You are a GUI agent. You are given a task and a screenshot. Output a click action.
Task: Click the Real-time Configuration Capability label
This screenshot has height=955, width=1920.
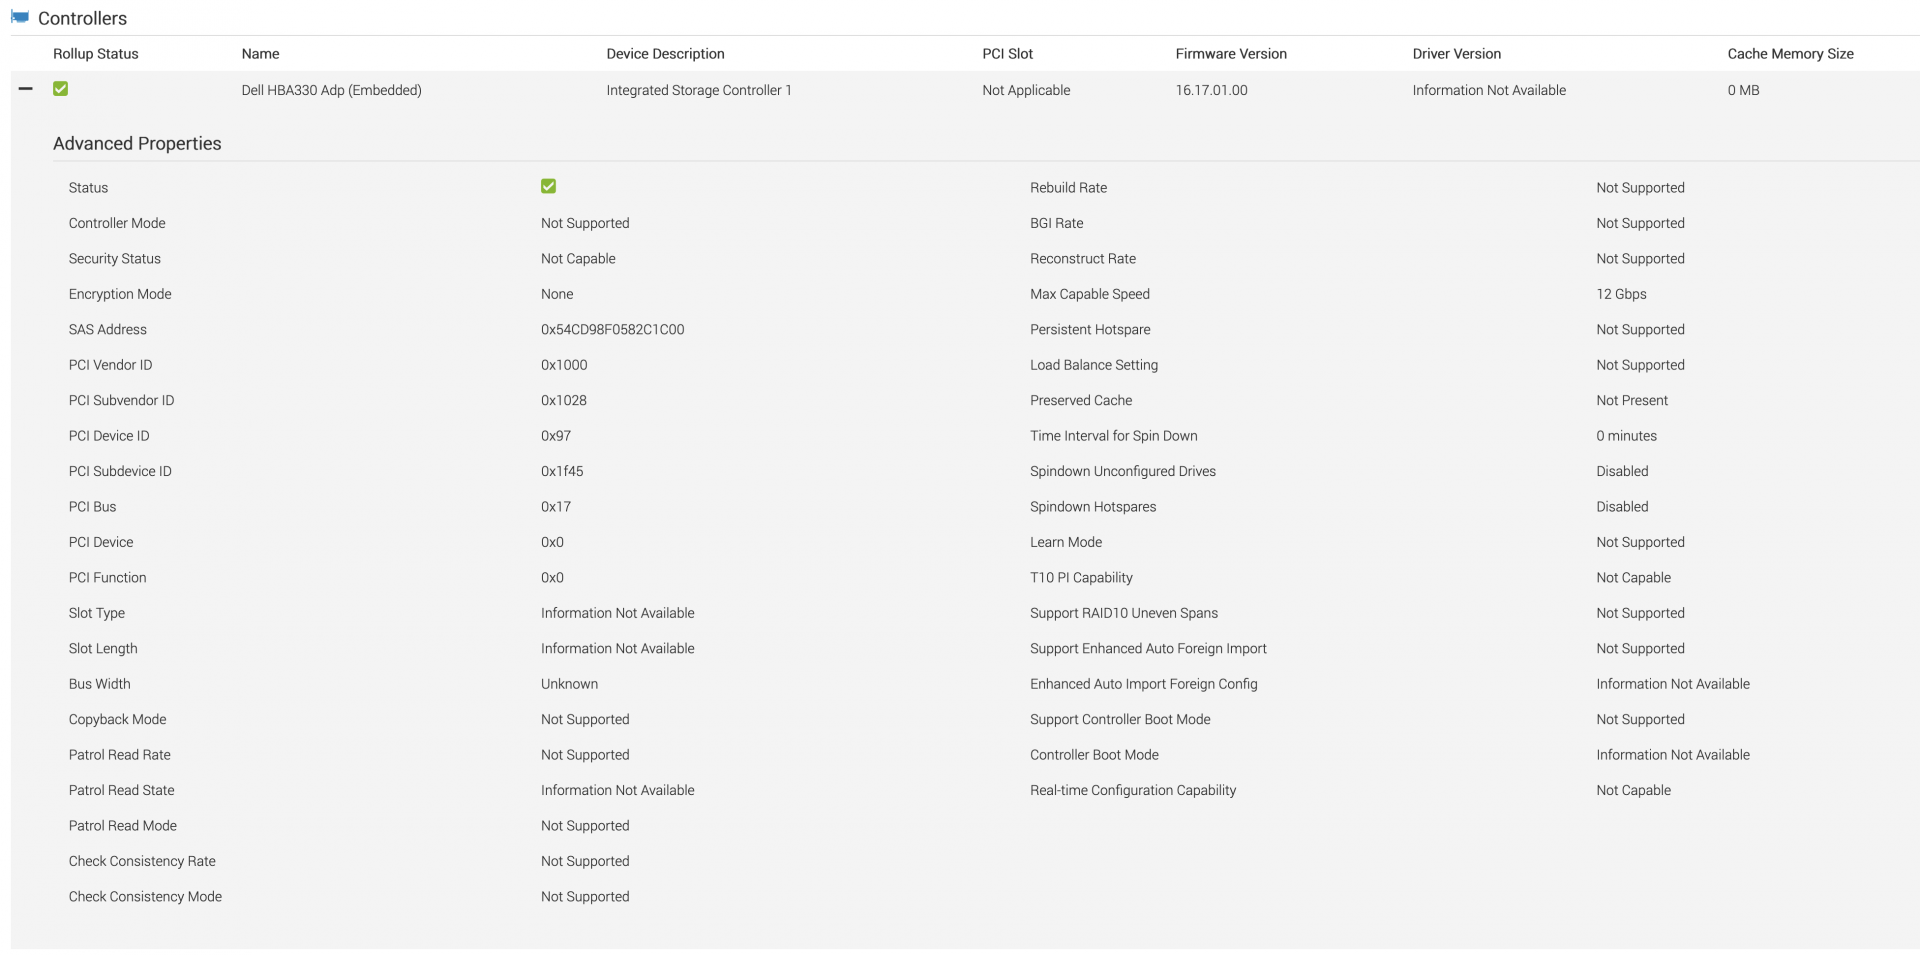[1133, 790]
